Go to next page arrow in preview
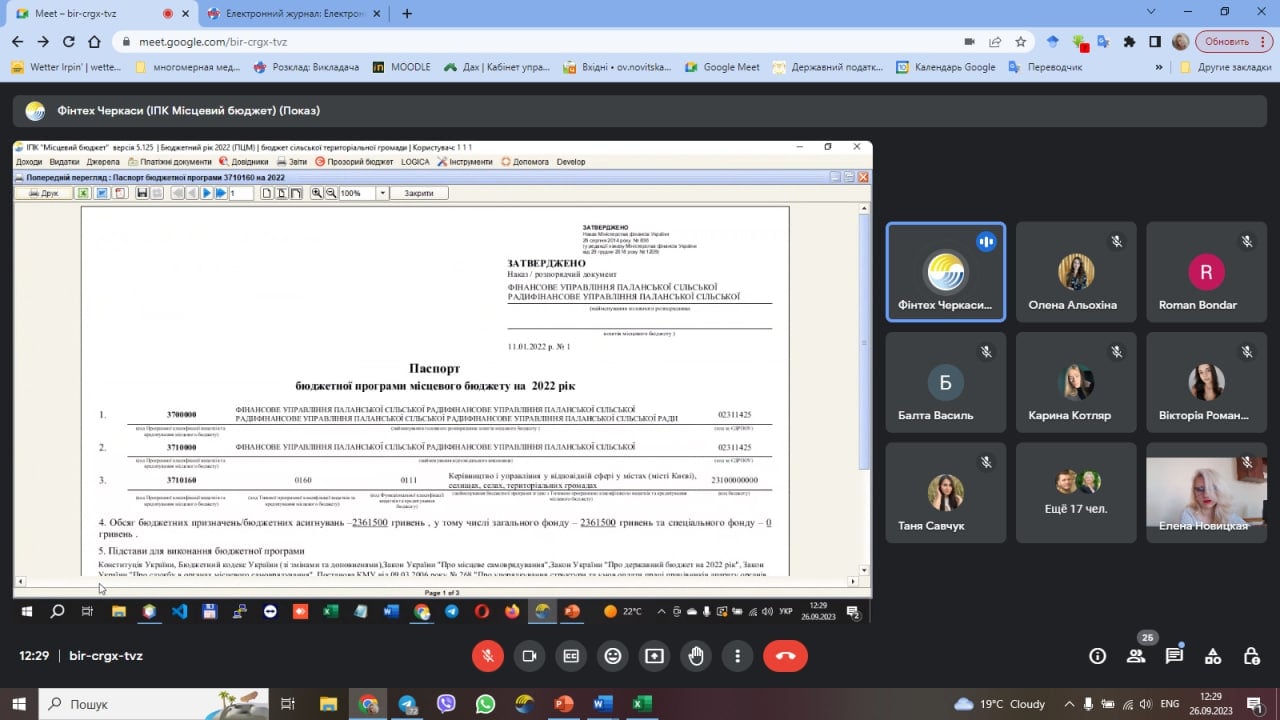Screen dimensions: 1280x720 click(207, 193)
